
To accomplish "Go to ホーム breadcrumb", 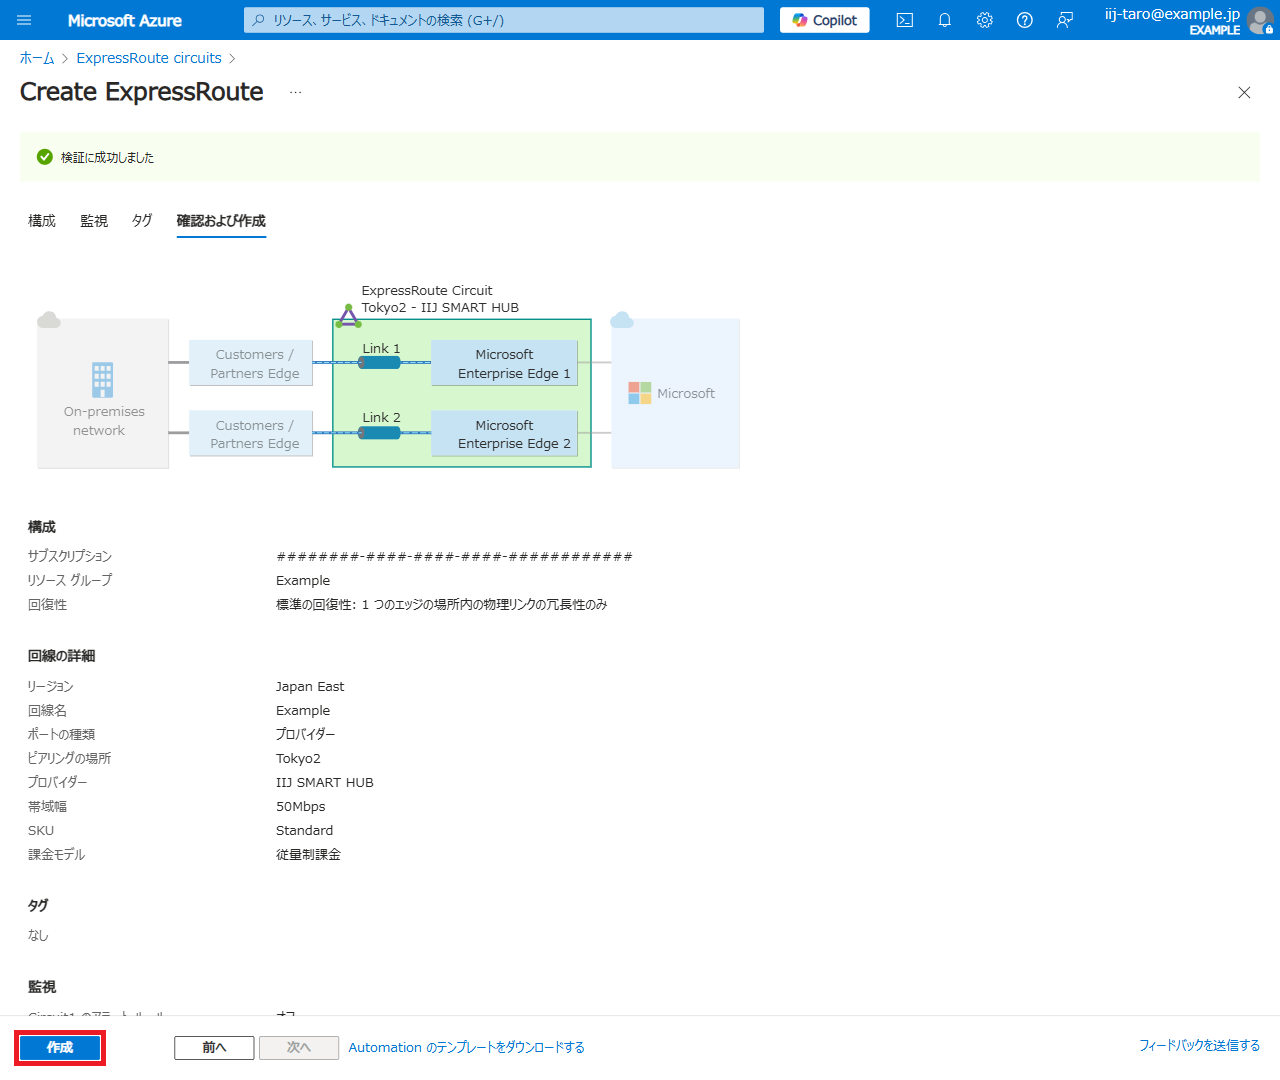I will (x=37, y=58).
